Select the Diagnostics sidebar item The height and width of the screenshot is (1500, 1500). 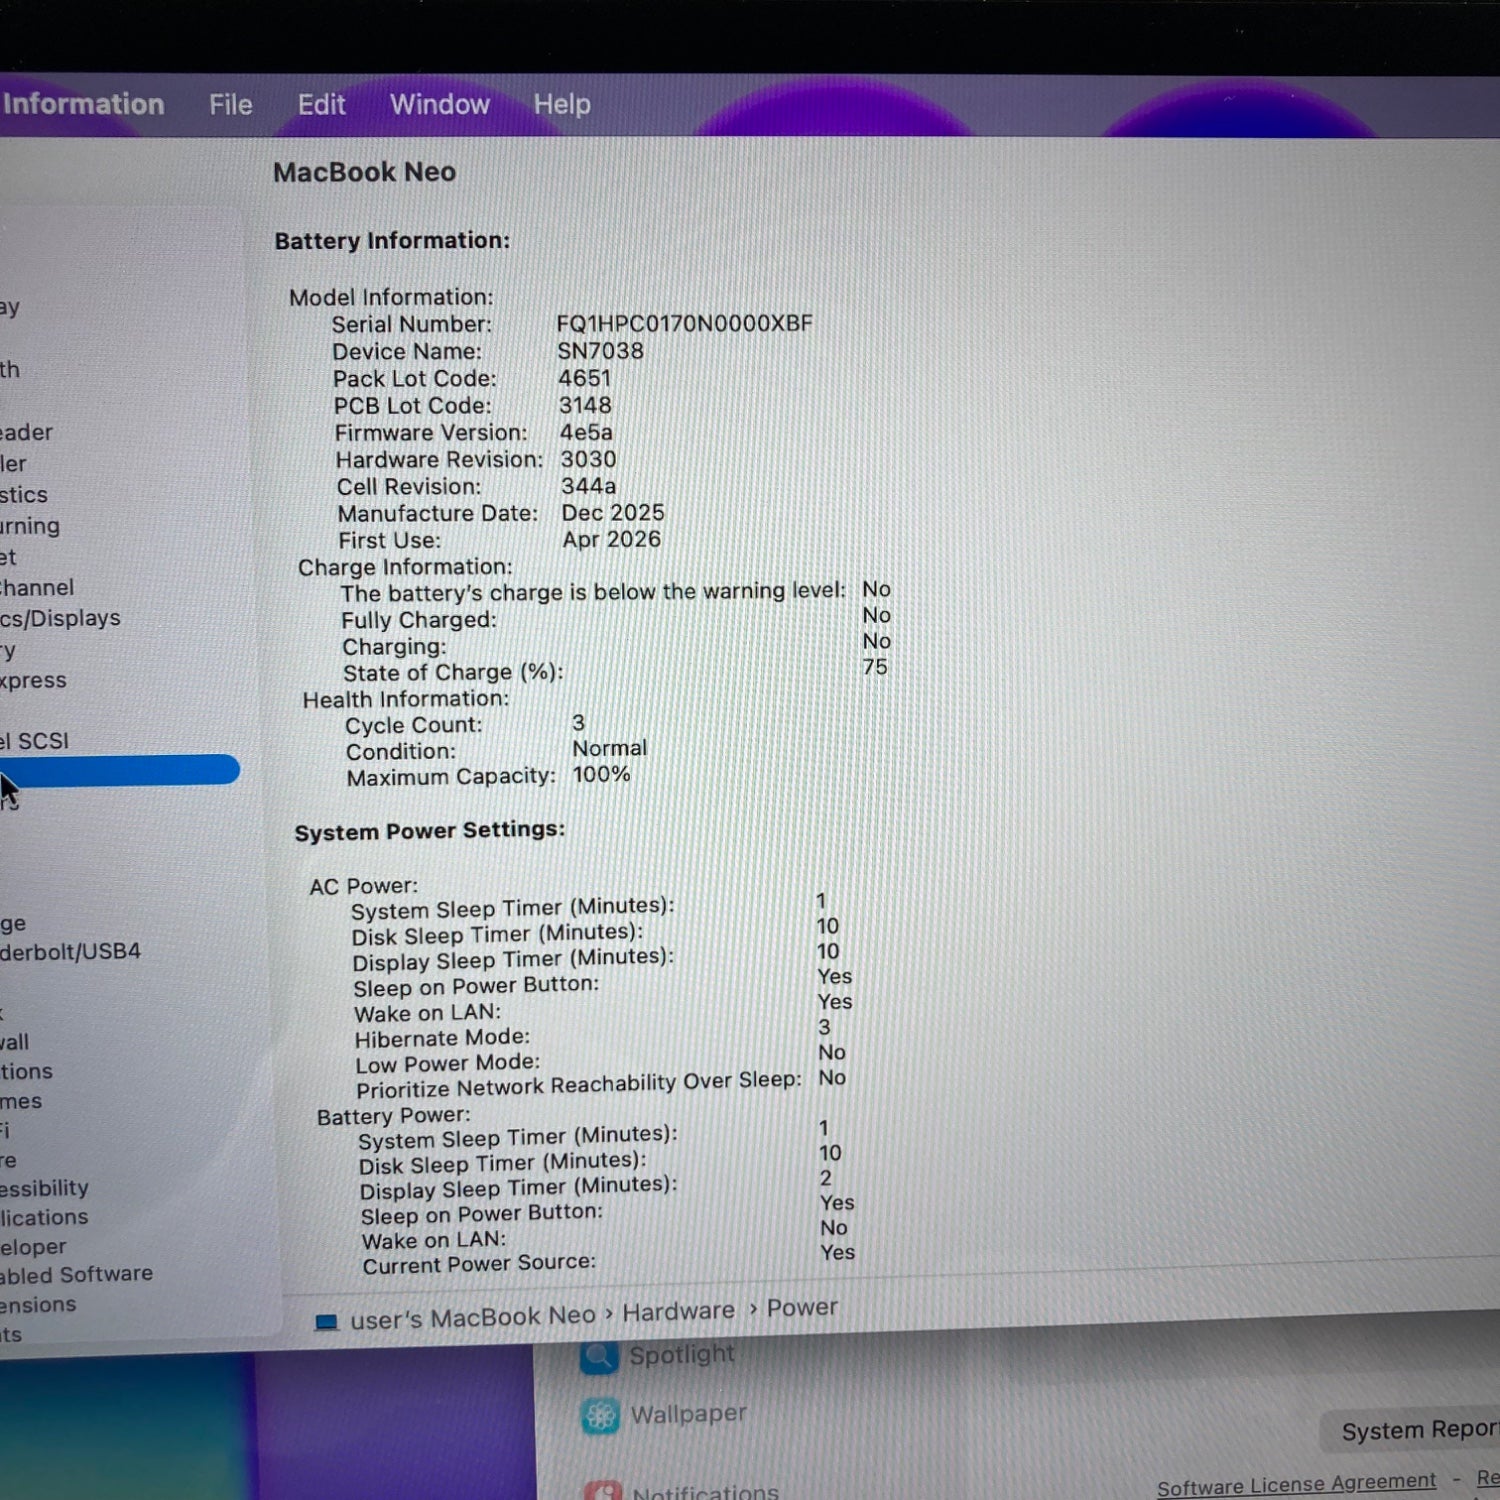coord(24,494)
